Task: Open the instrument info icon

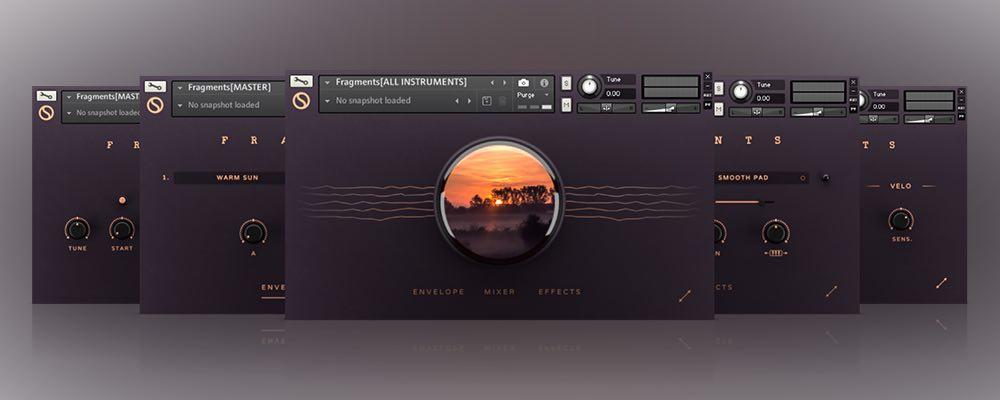Action: click(545, 82)
